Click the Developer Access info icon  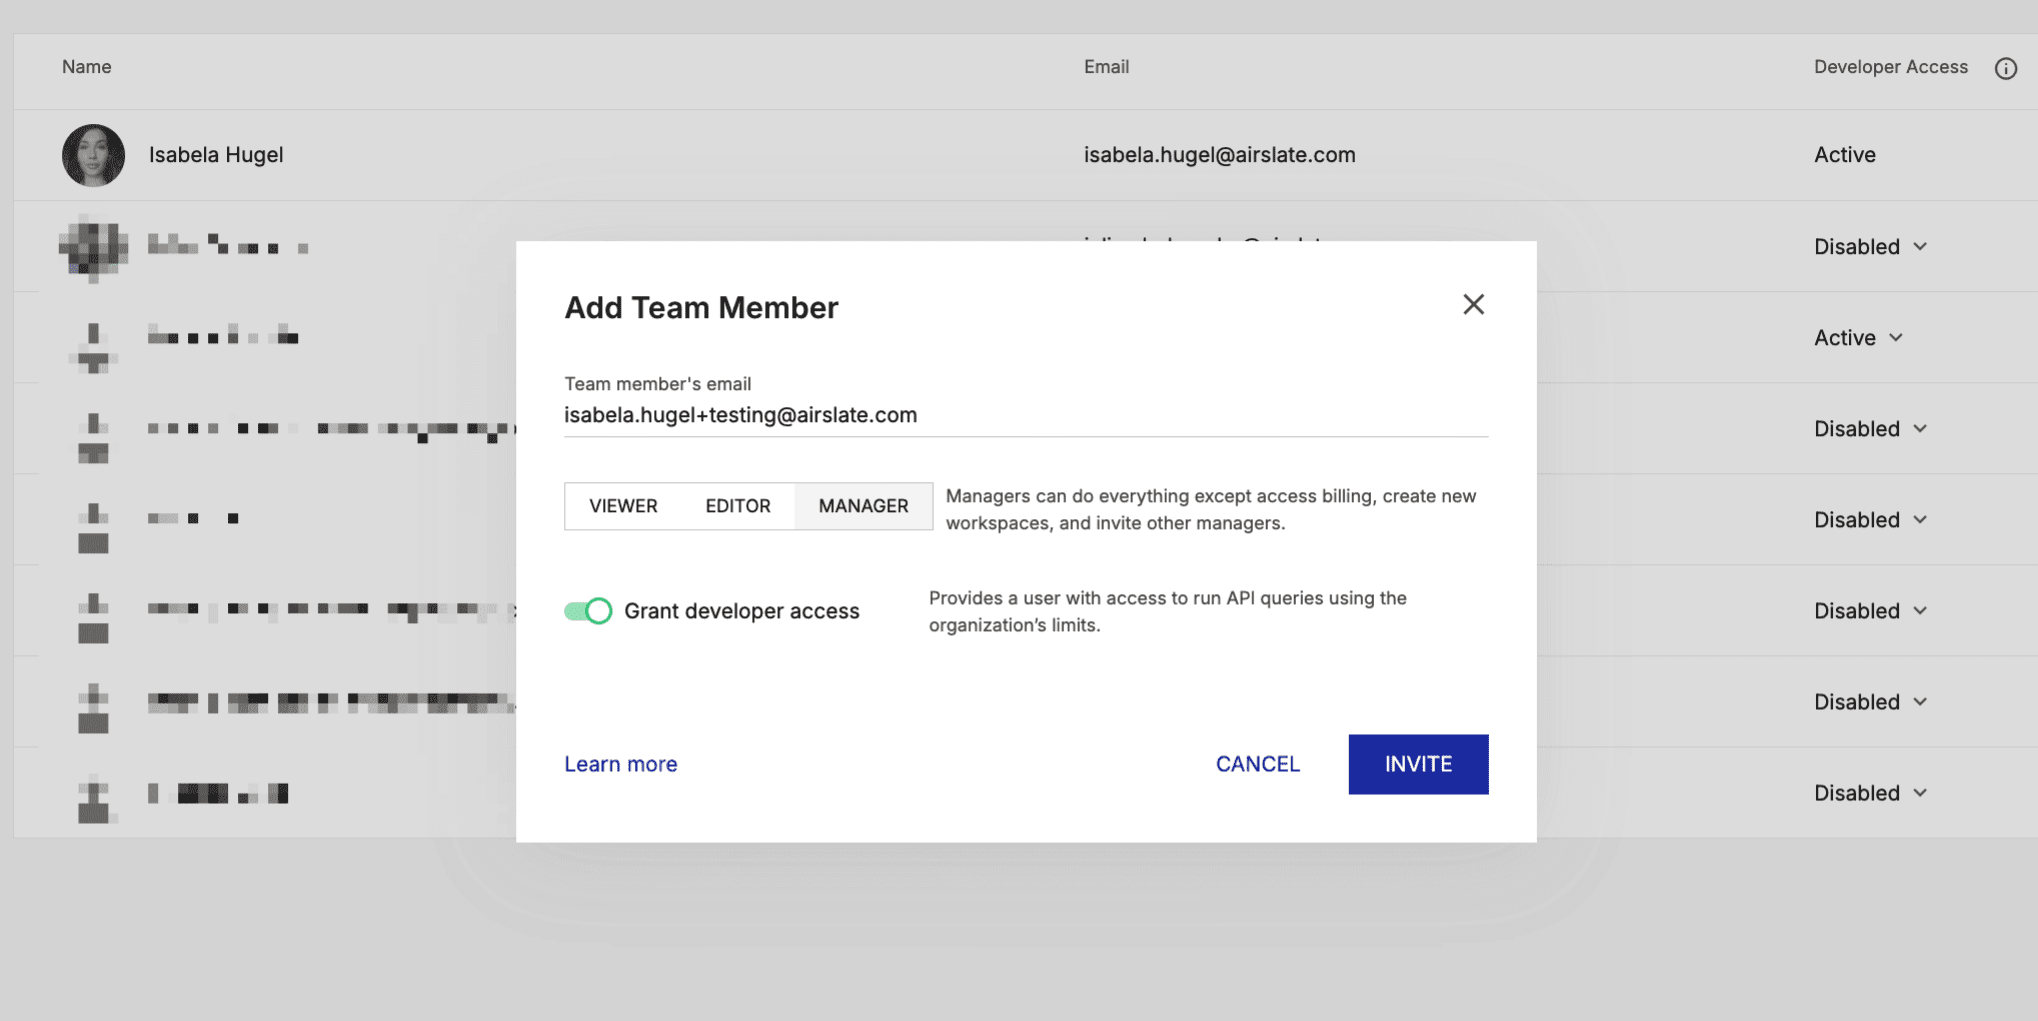[2005, 68]
